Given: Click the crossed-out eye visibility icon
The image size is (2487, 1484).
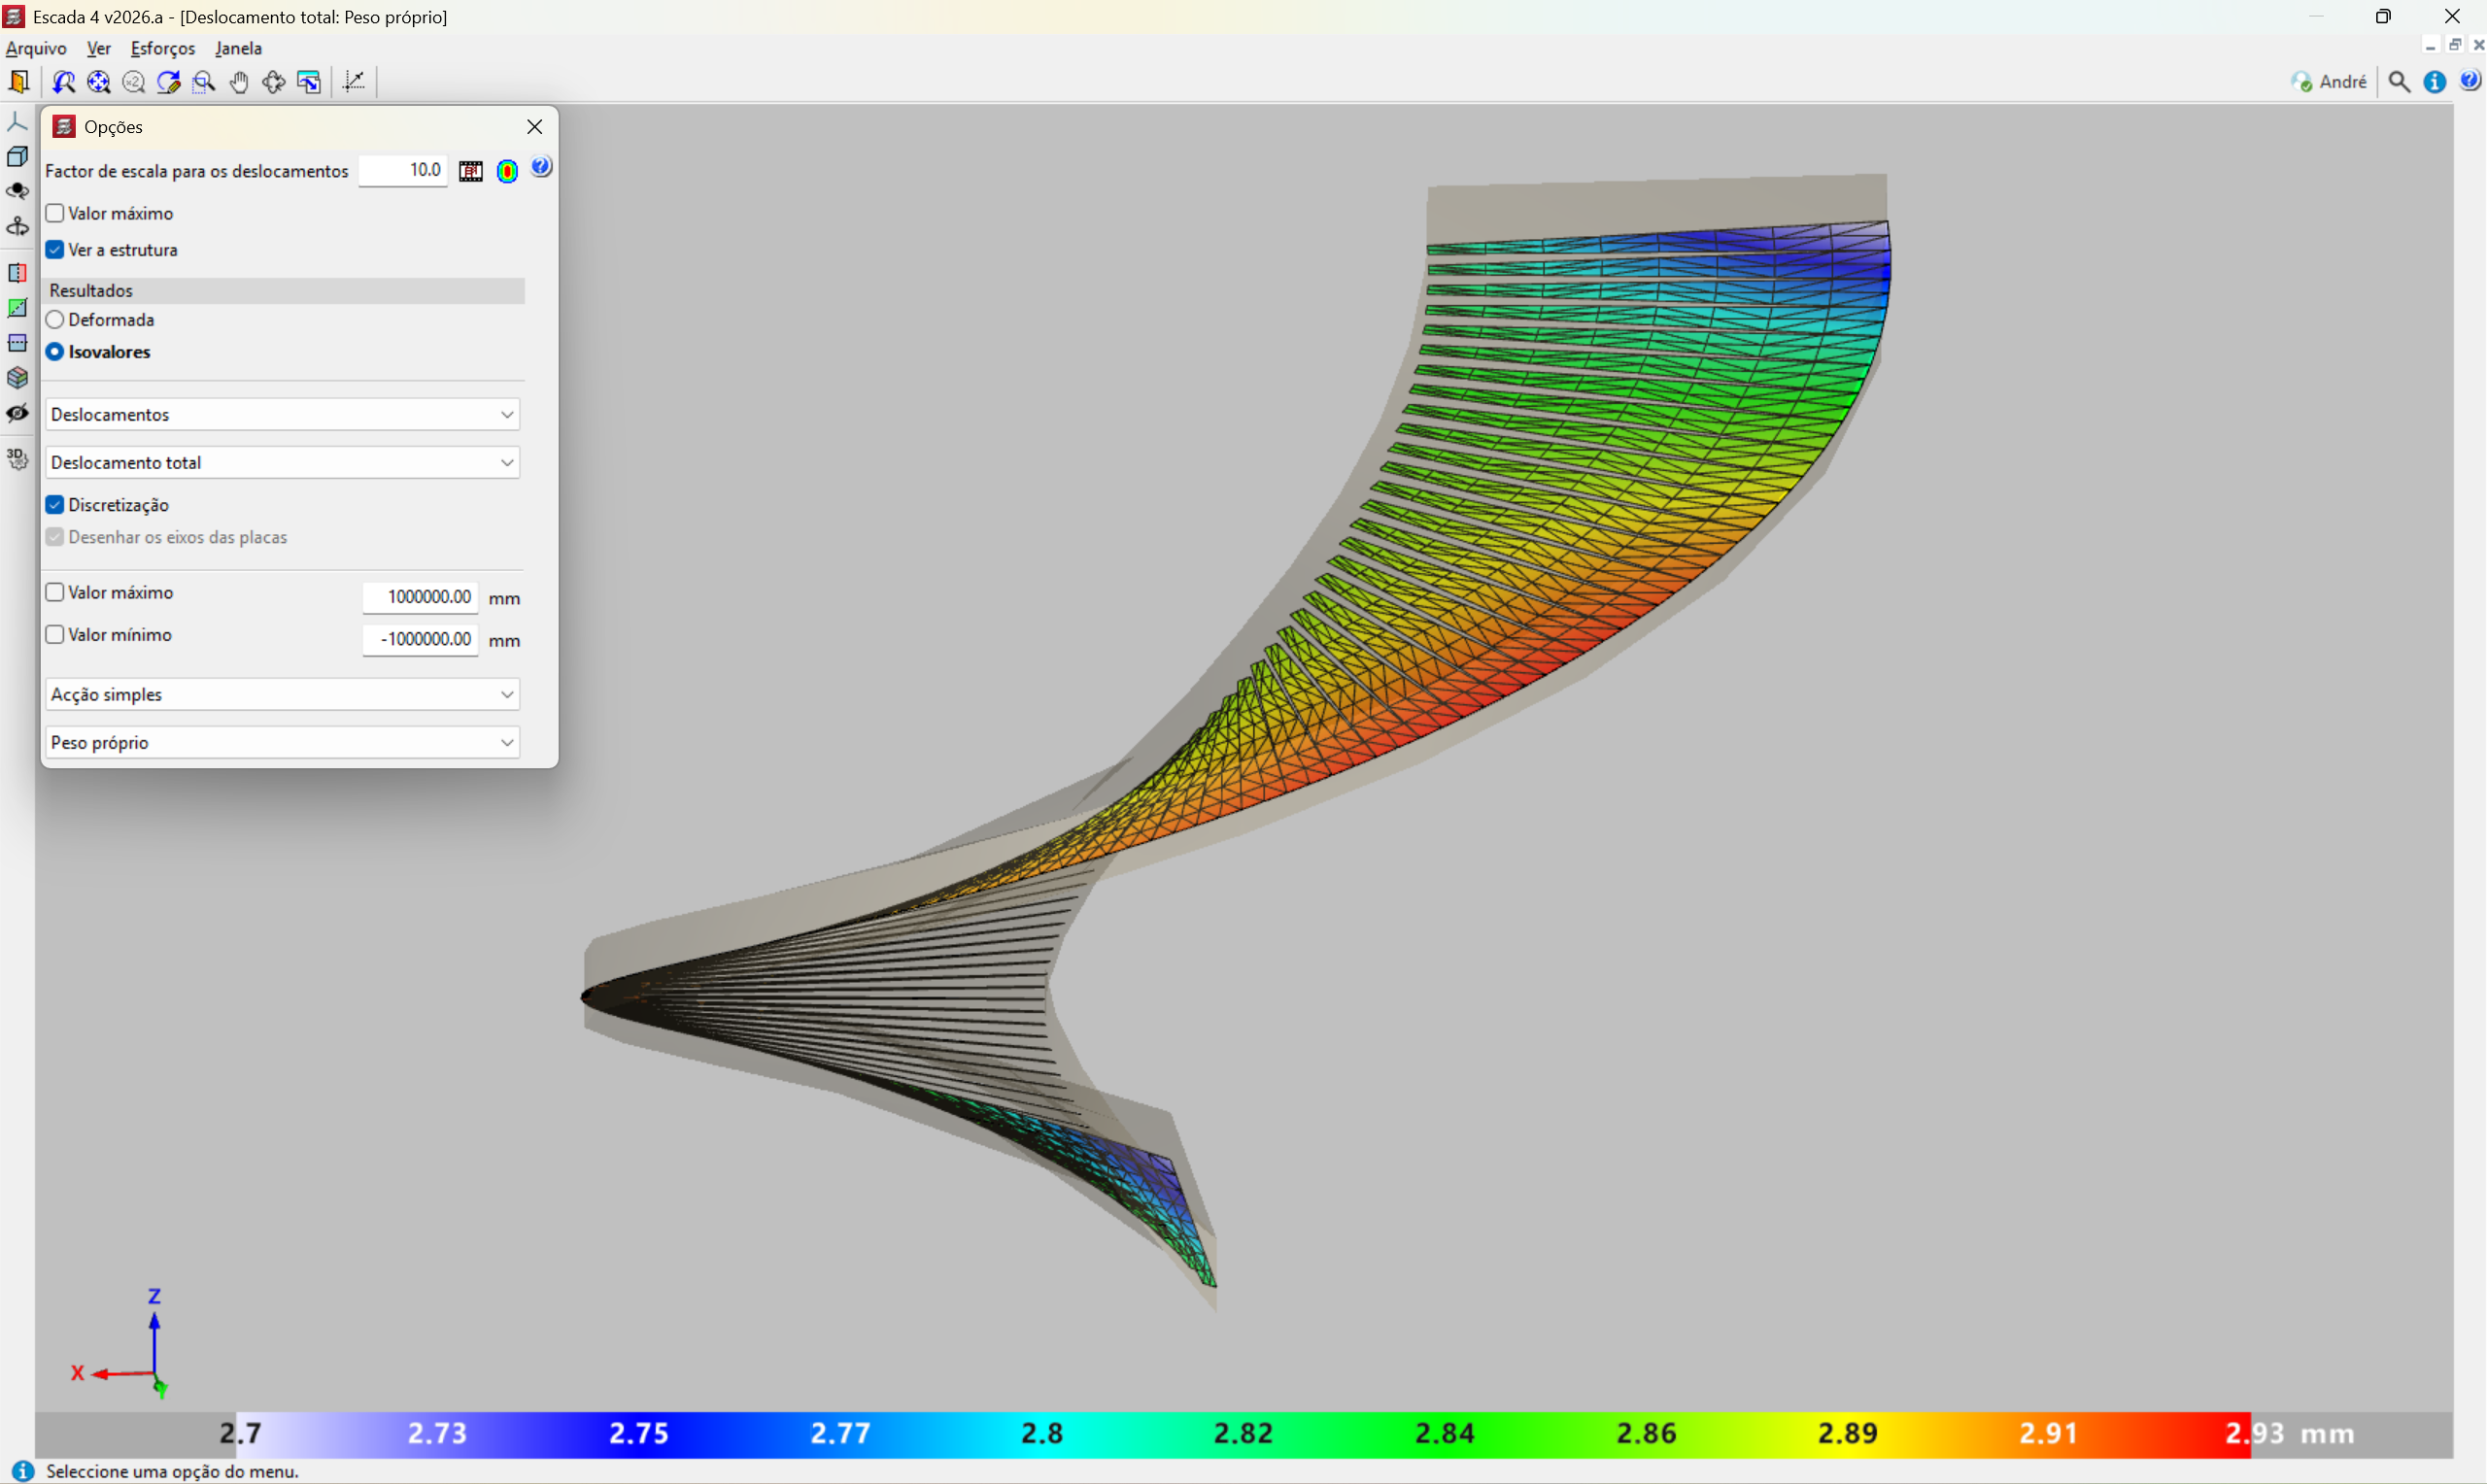Looking at the screenshot, I should click(x=17, y=413).
